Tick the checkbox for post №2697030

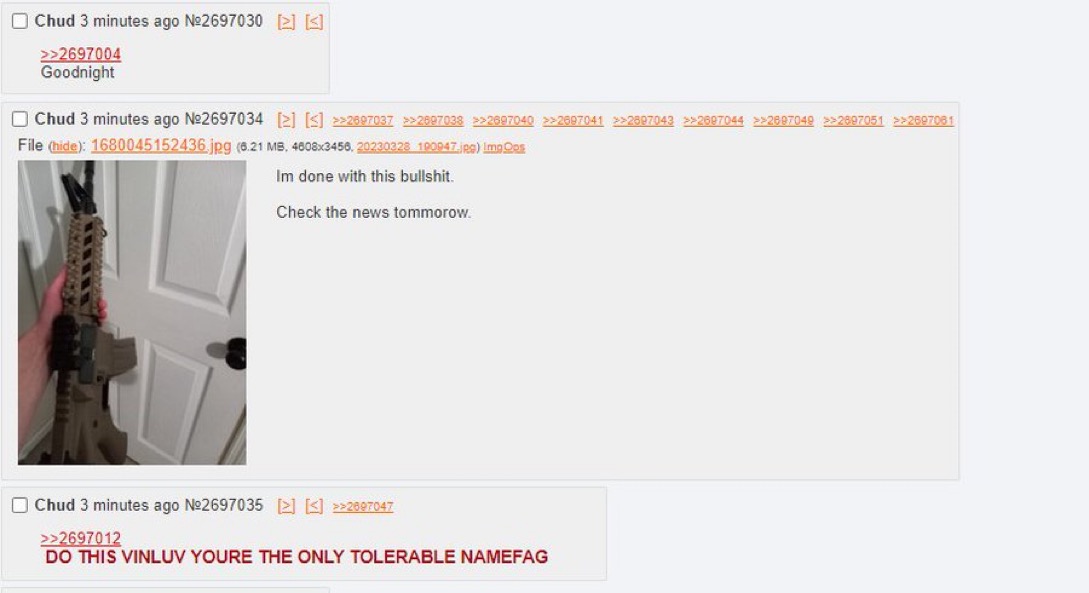click(20, 21)
